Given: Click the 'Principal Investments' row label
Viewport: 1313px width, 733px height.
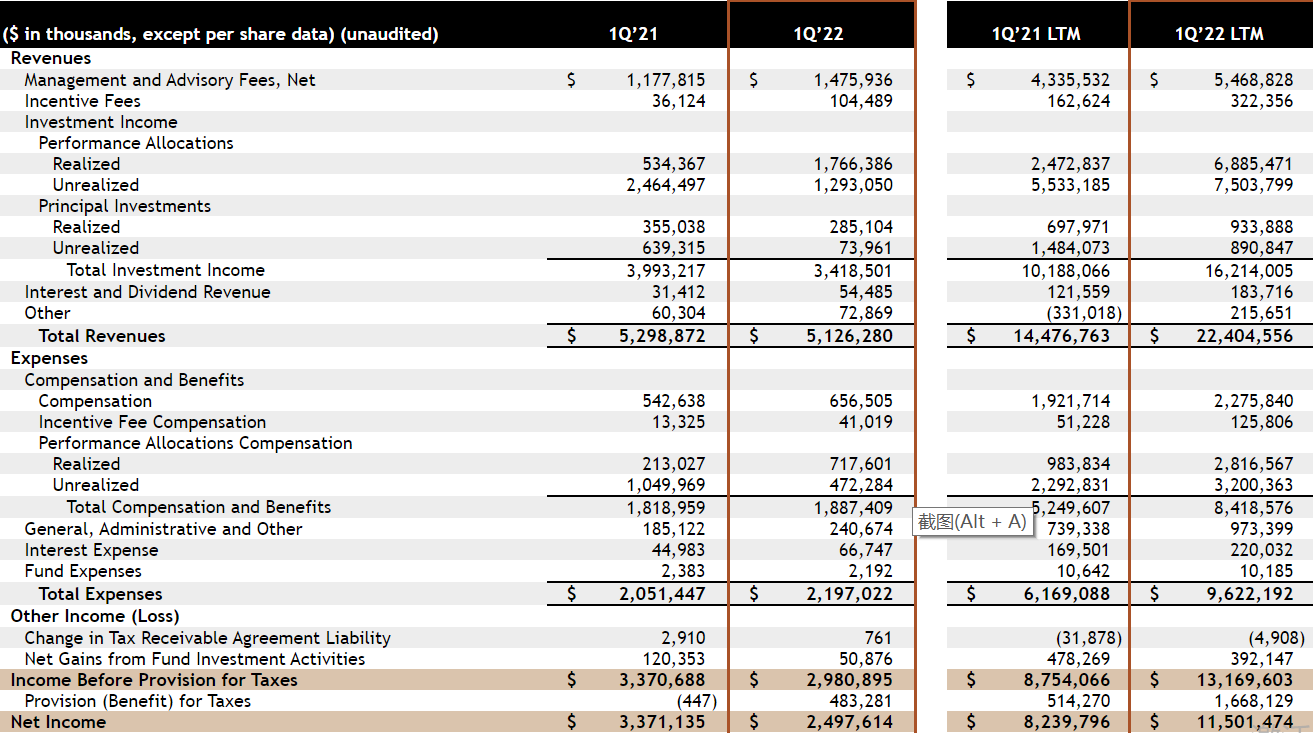Looking at the screenshot, I should [125, 206].
